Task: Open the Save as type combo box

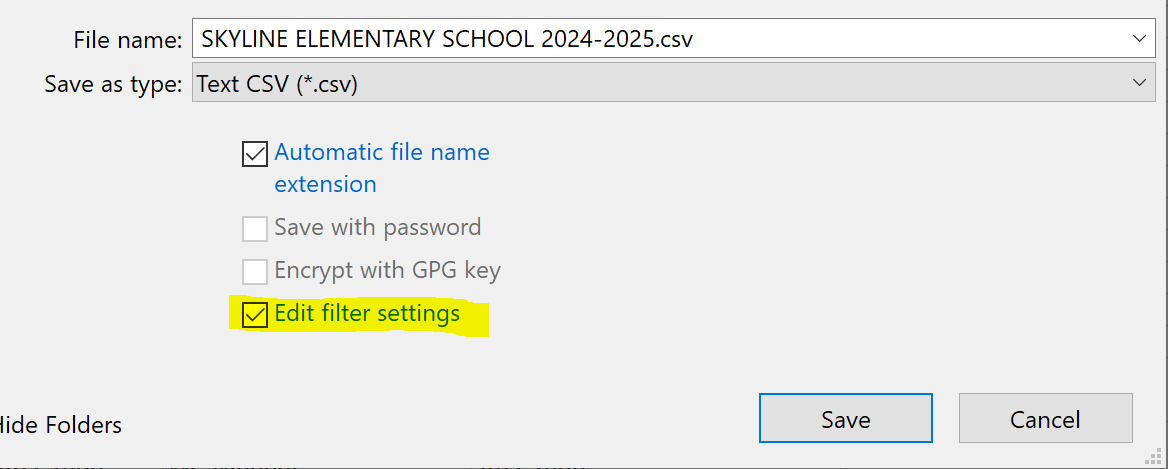Action: click(x=673, y=83)
